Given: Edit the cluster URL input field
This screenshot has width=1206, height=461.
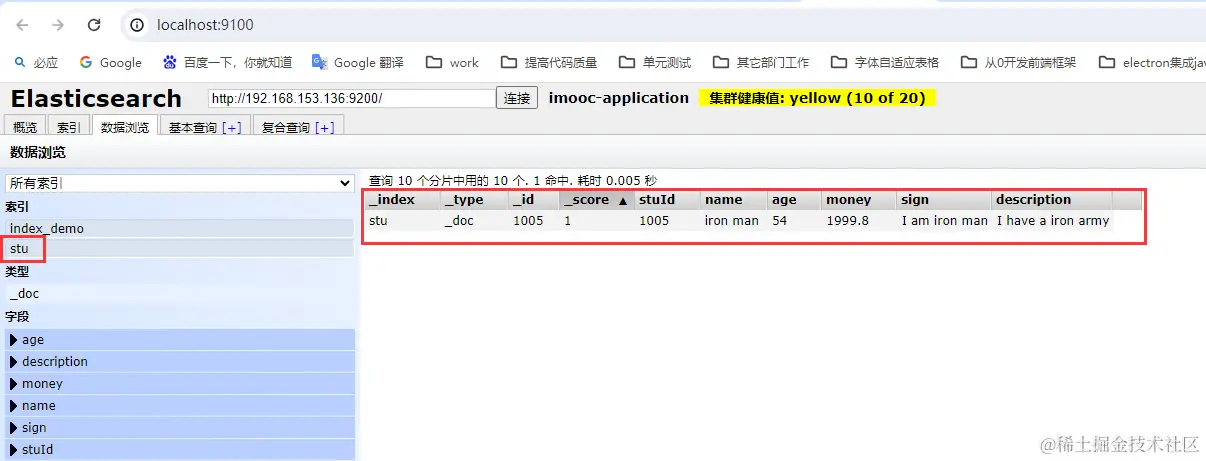Looking at the screenshot, I should click(x=352, y=98).
